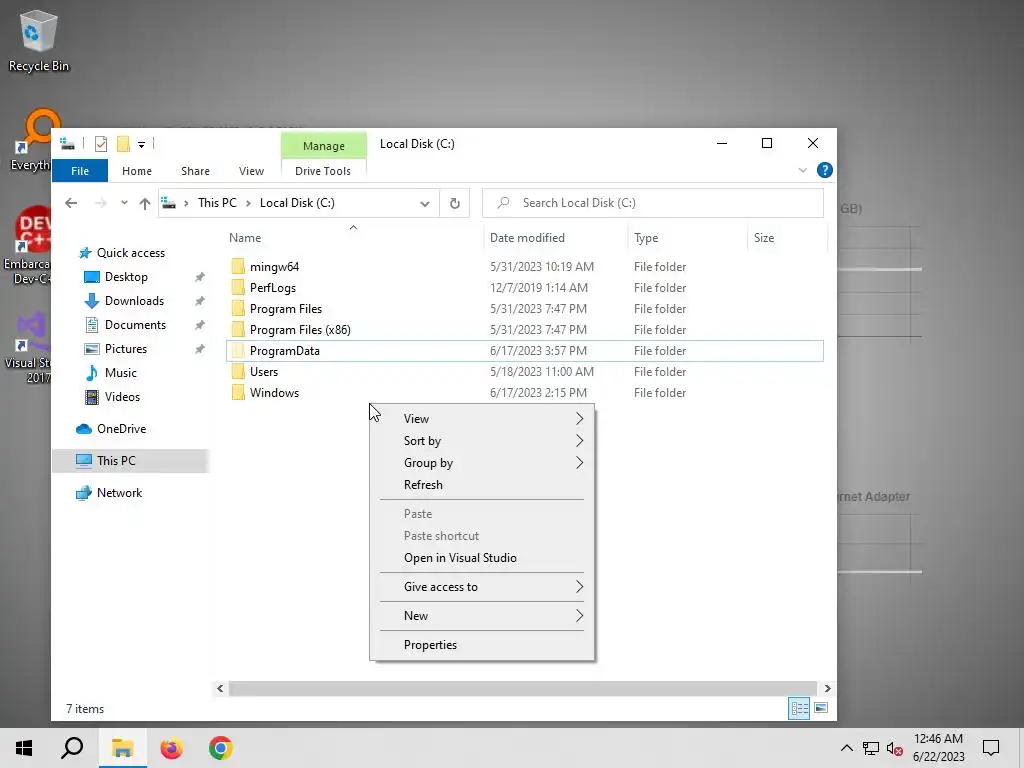Select Network in the navigation pane
1024x768 pixels.
click(x=119, y=493)
